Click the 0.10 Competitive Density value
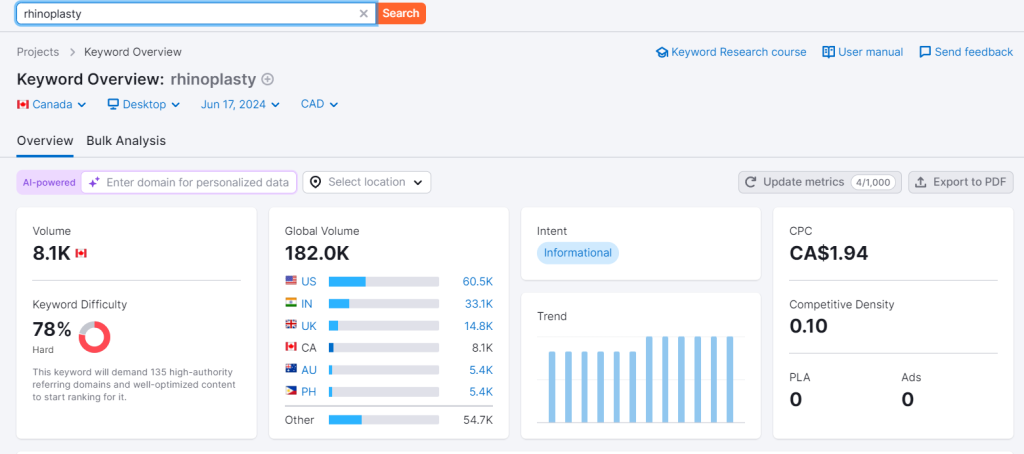This screenshot has width=1024, height=454. click(x=808, y=326)
